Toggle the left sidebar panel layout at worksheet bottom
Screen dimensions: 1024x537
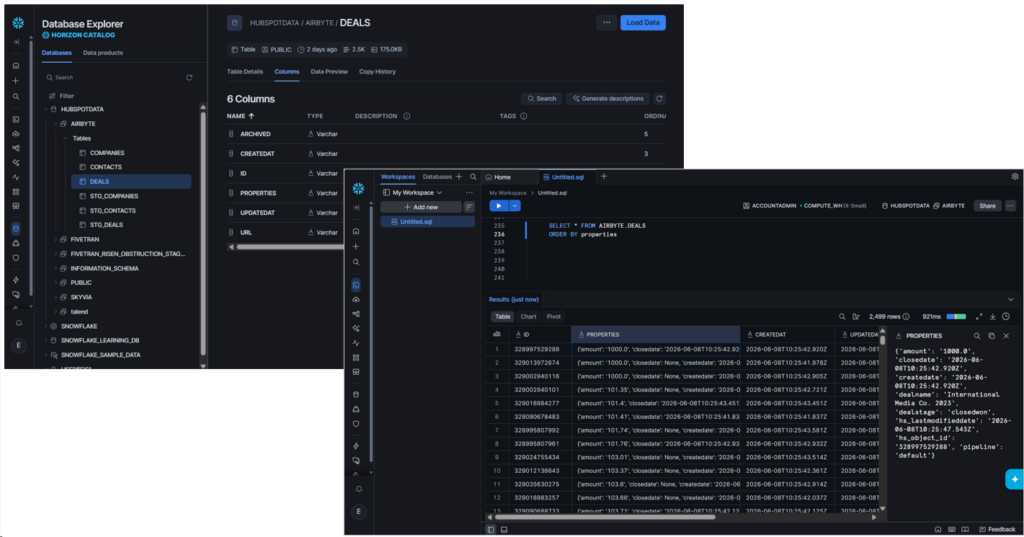491,530
